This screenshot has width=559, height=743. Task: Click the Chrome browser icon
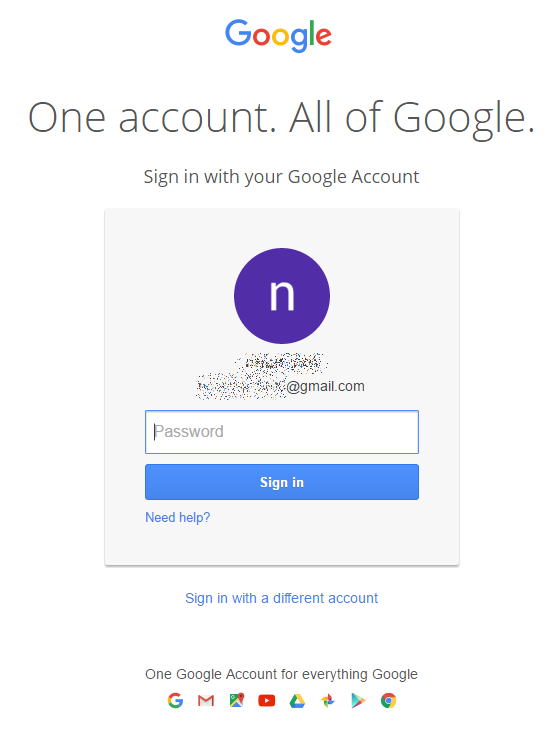(x=388, y=700)
